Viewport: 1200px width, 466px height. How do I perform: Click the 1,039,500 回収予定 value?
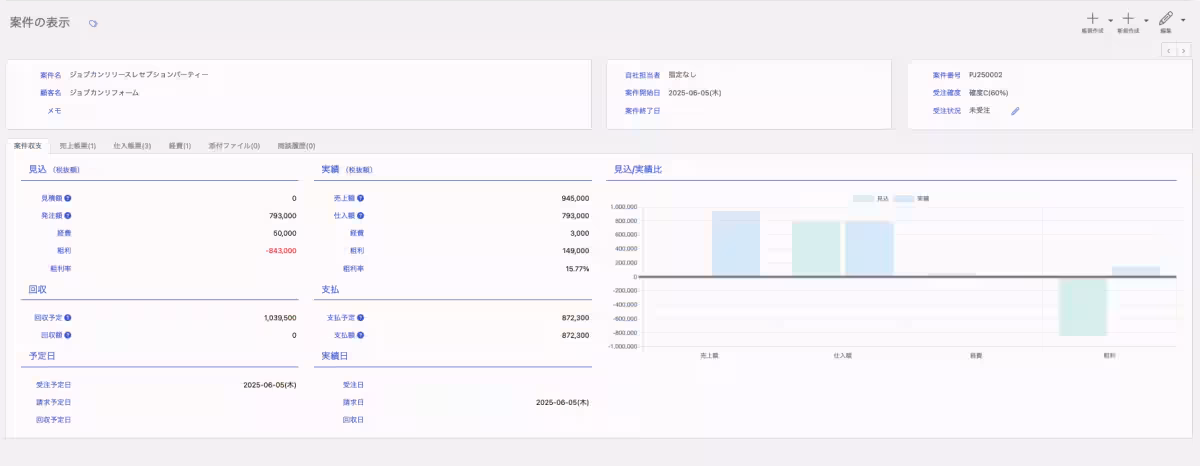[x=279, y=317]
